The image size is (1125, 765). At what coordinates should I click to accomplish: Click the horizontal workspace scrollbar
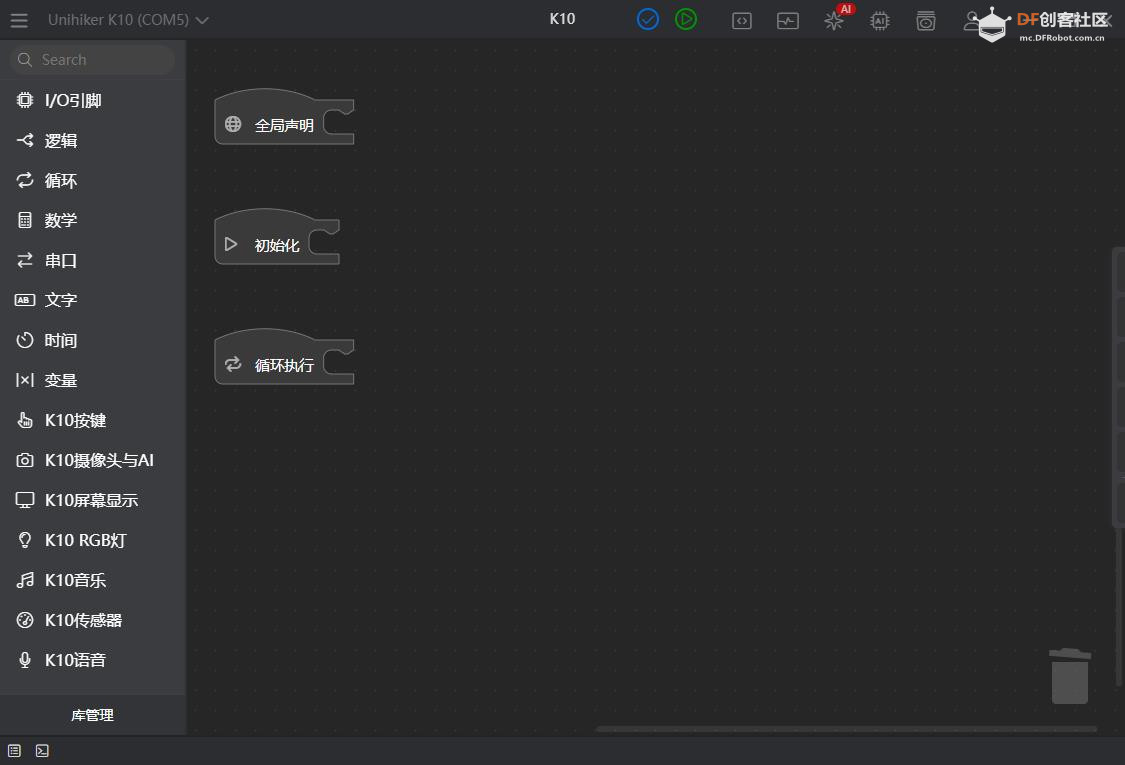coord(847,729)
